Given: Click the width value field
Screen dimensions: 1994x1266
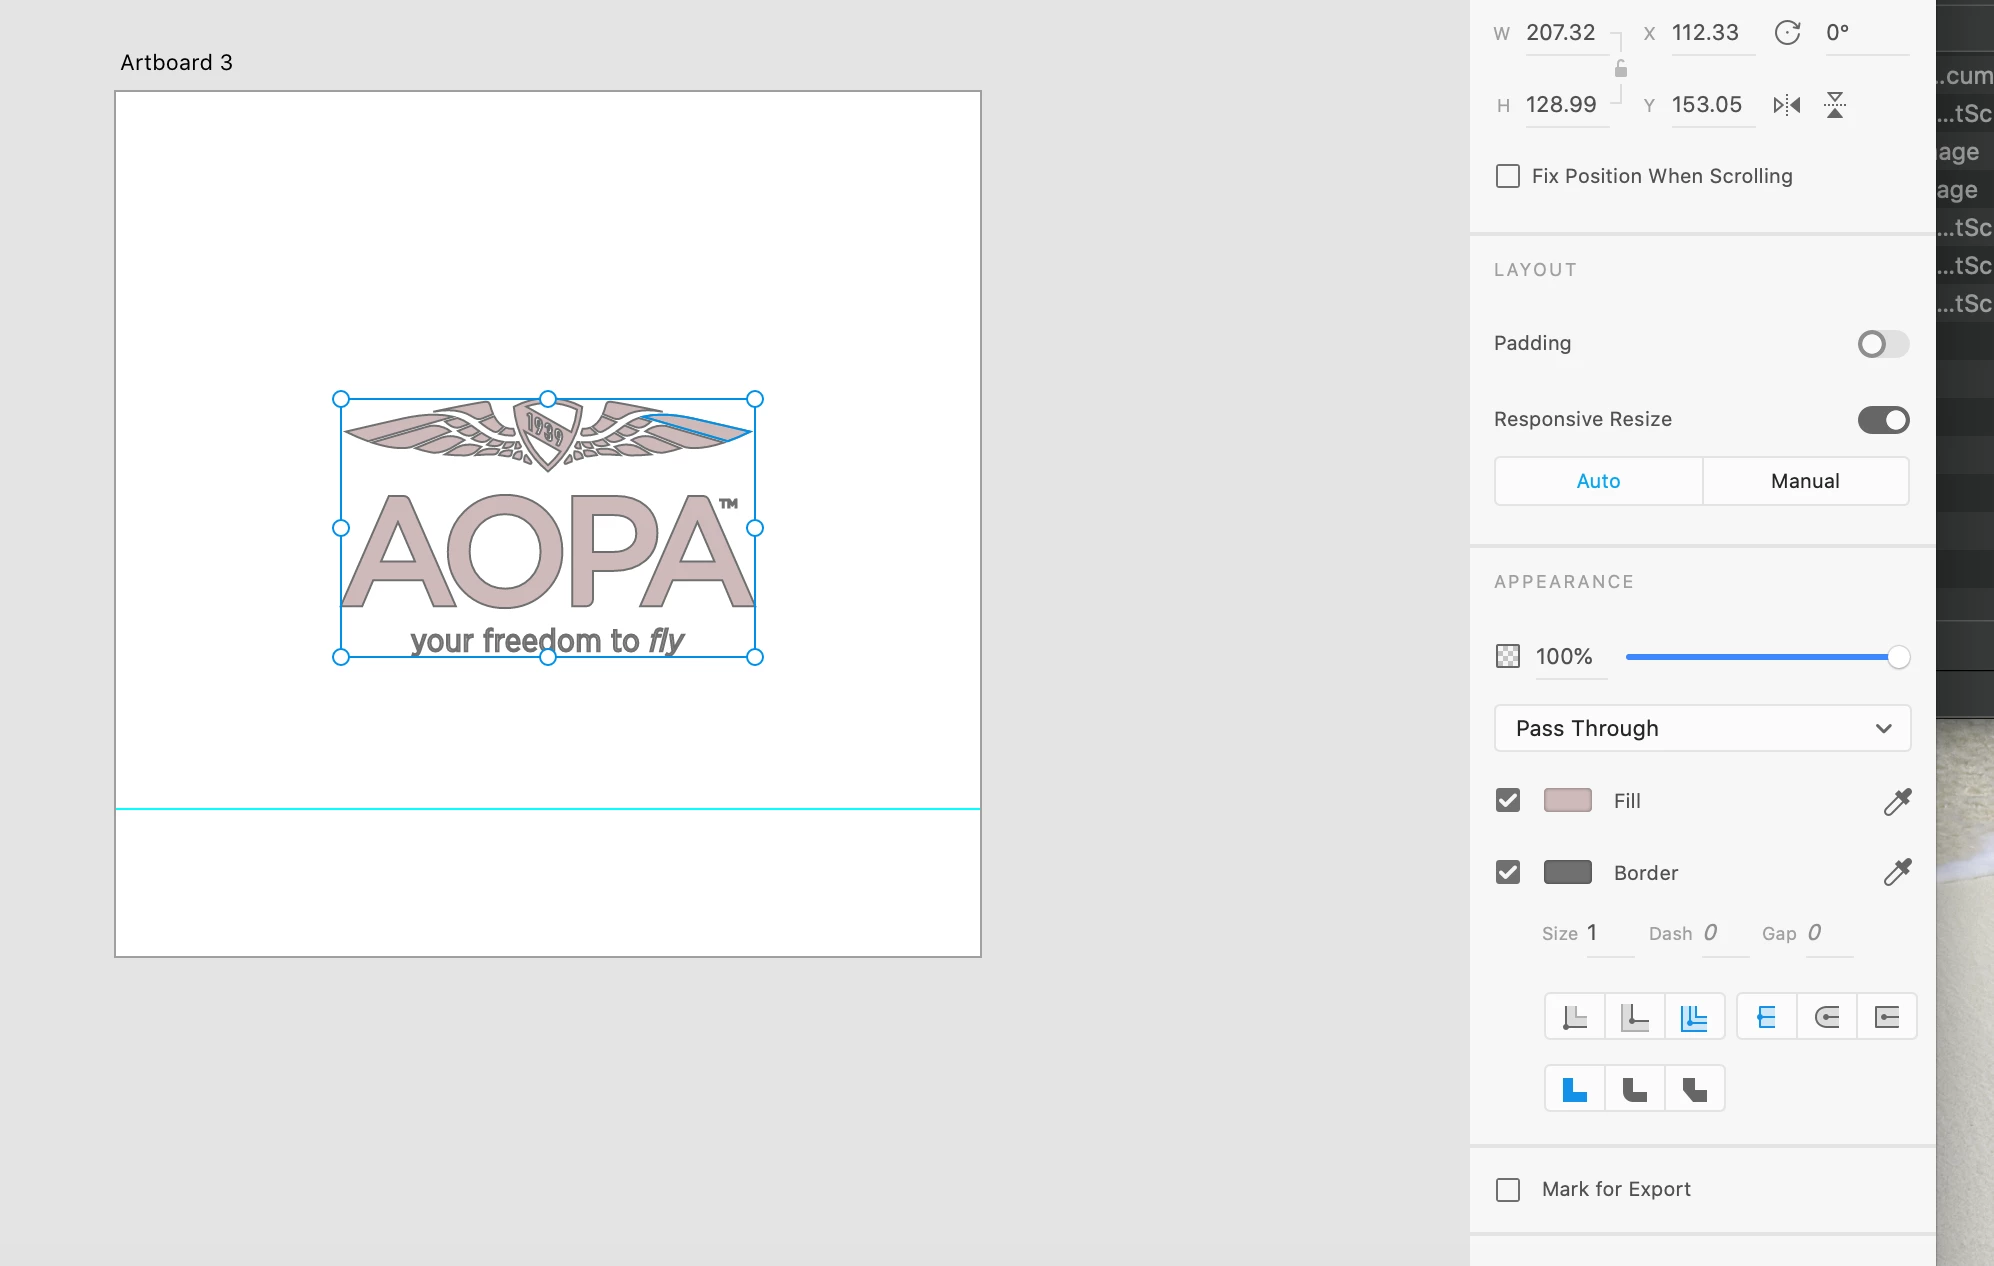Looking at the screenshot, I should (1562, 33).
